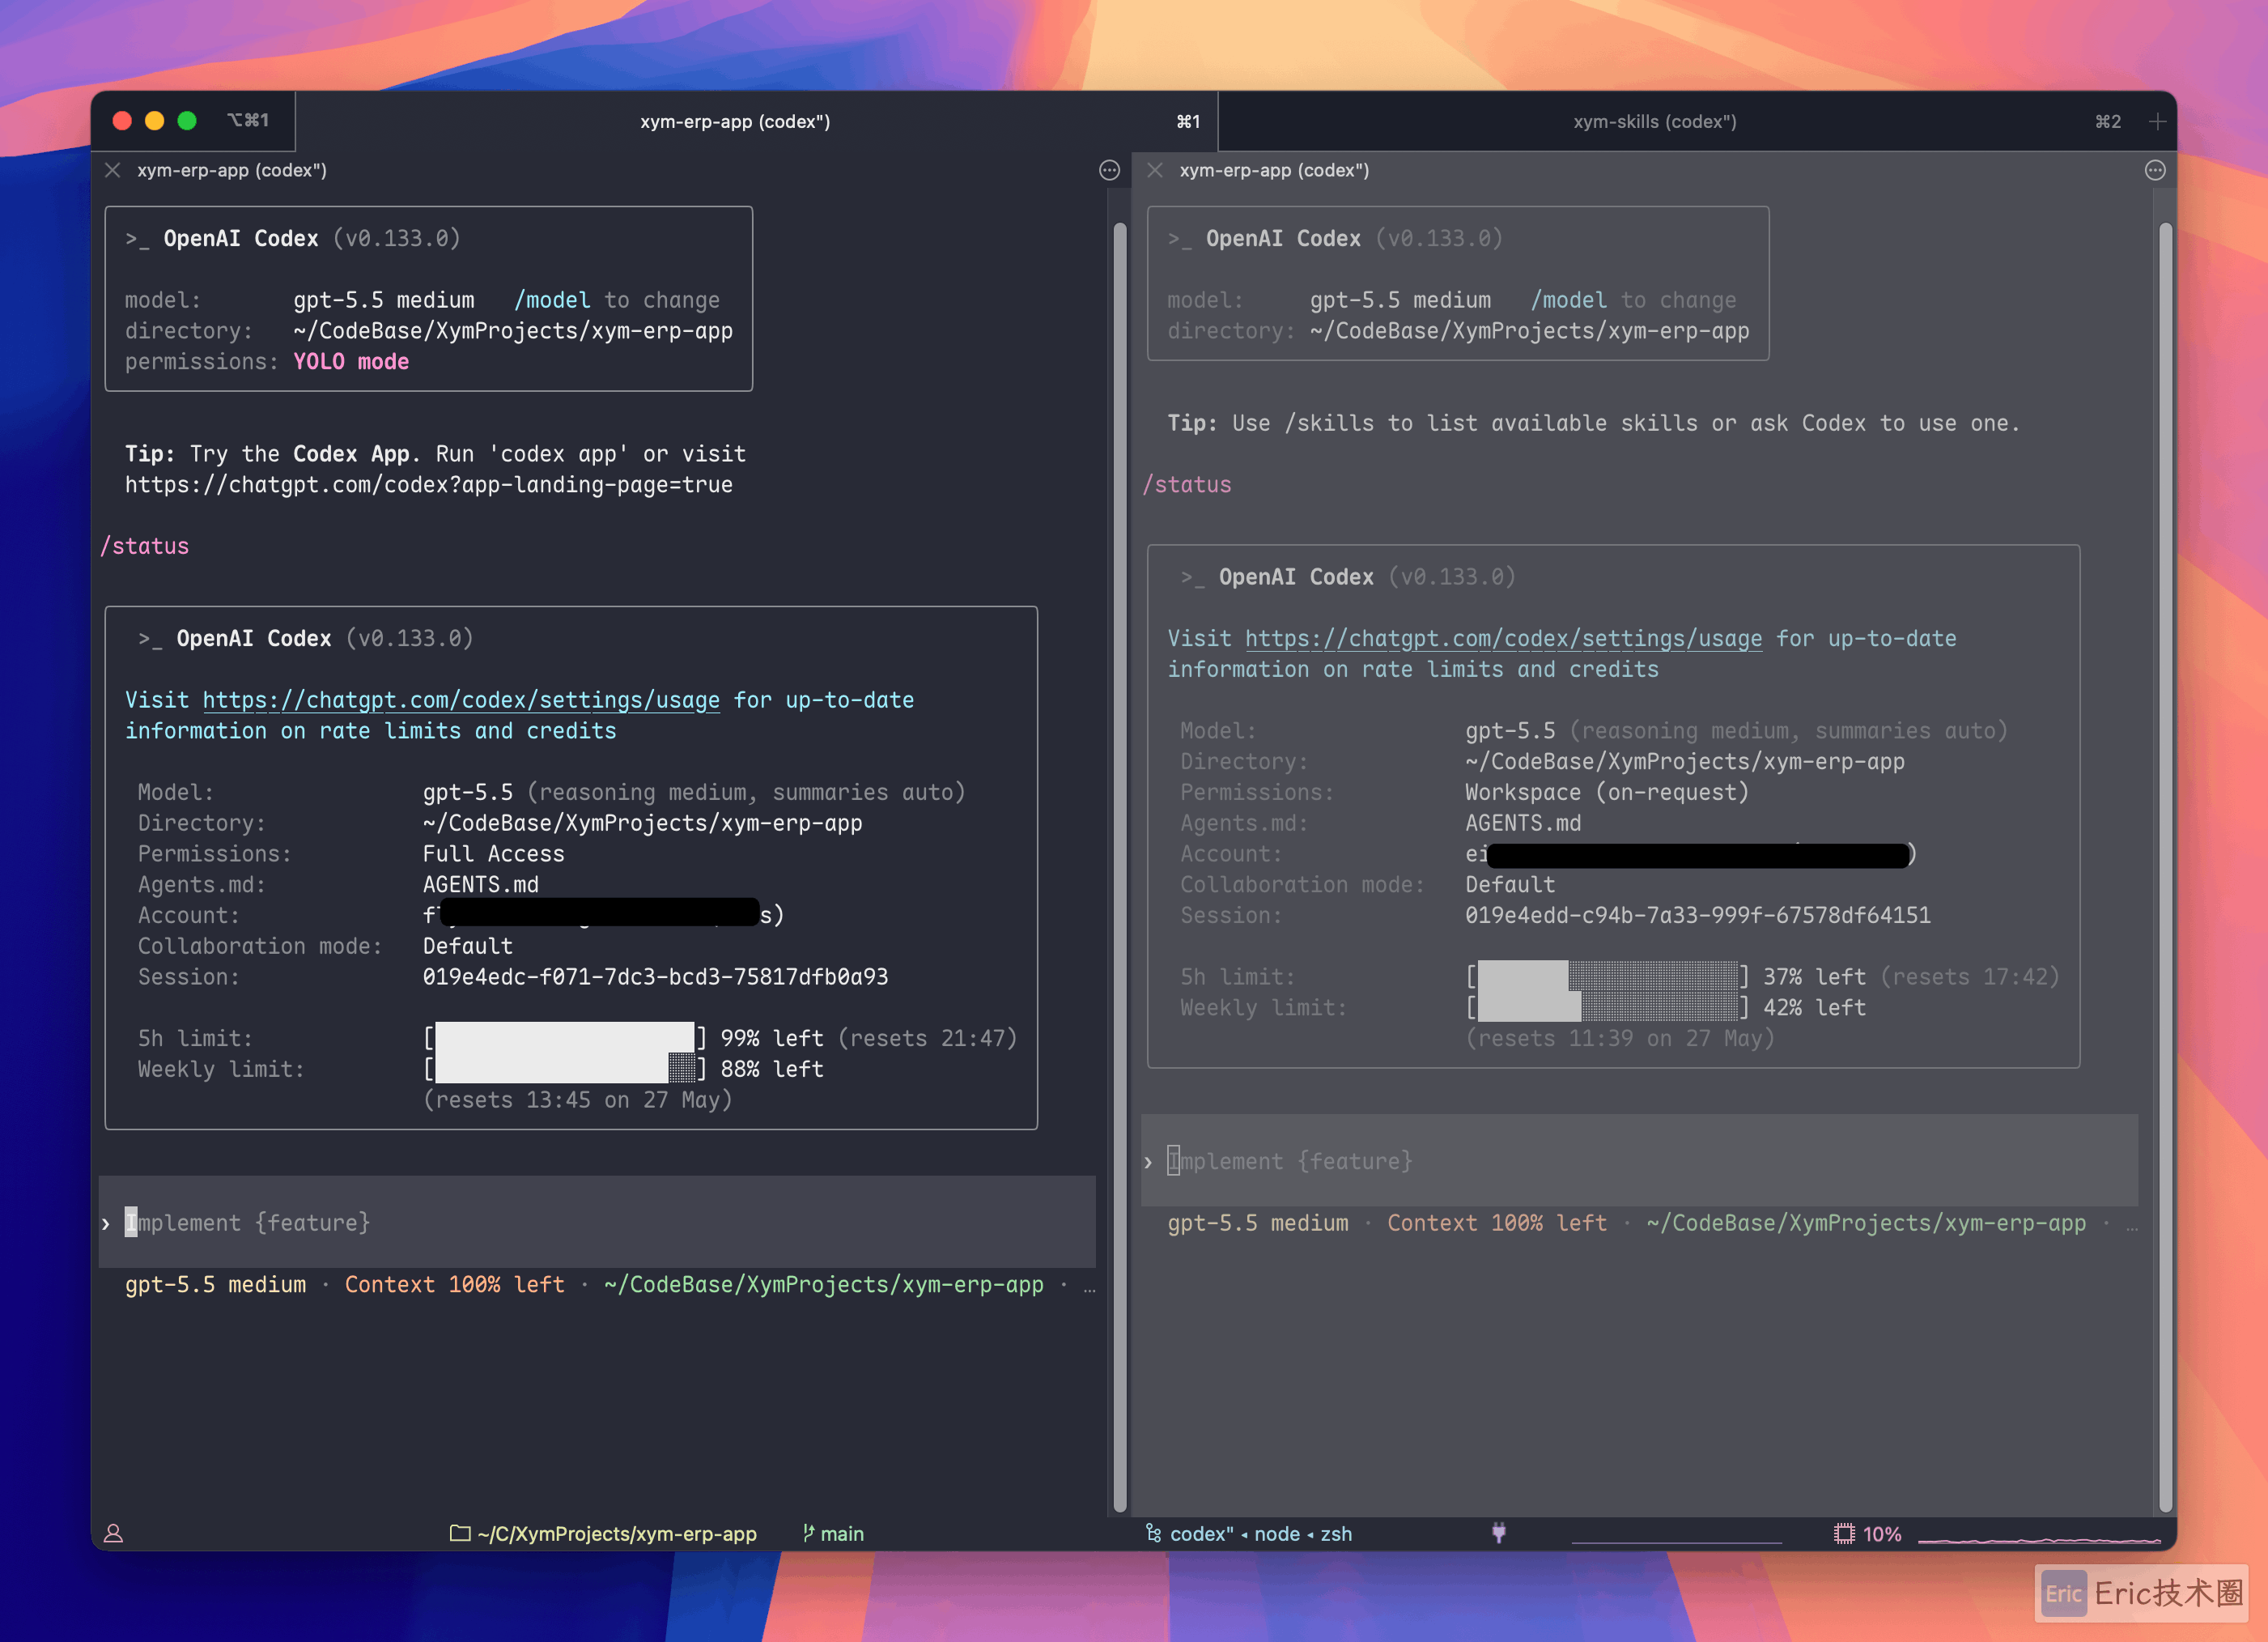Screen dimensions: 2268x1642
Task: Click Full Access permissions value
Action: [493, 854]
